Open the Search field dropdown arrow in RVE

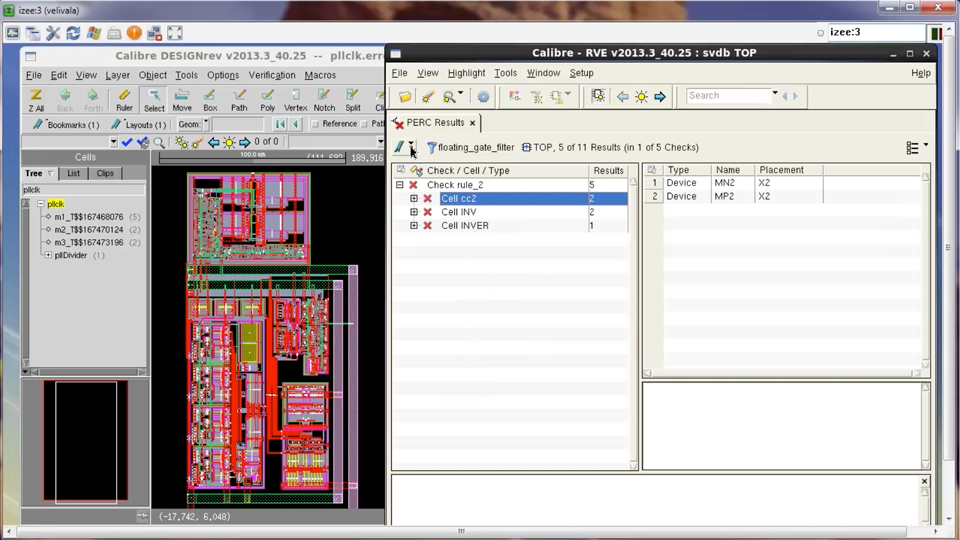point(774,94)
